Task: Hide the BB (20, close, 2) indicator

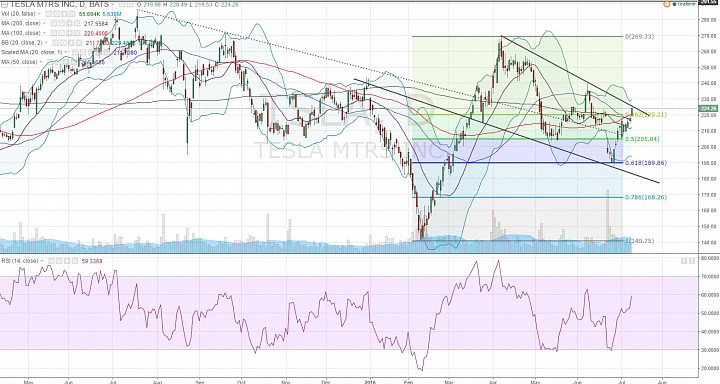Action: (x=55, y=43)
